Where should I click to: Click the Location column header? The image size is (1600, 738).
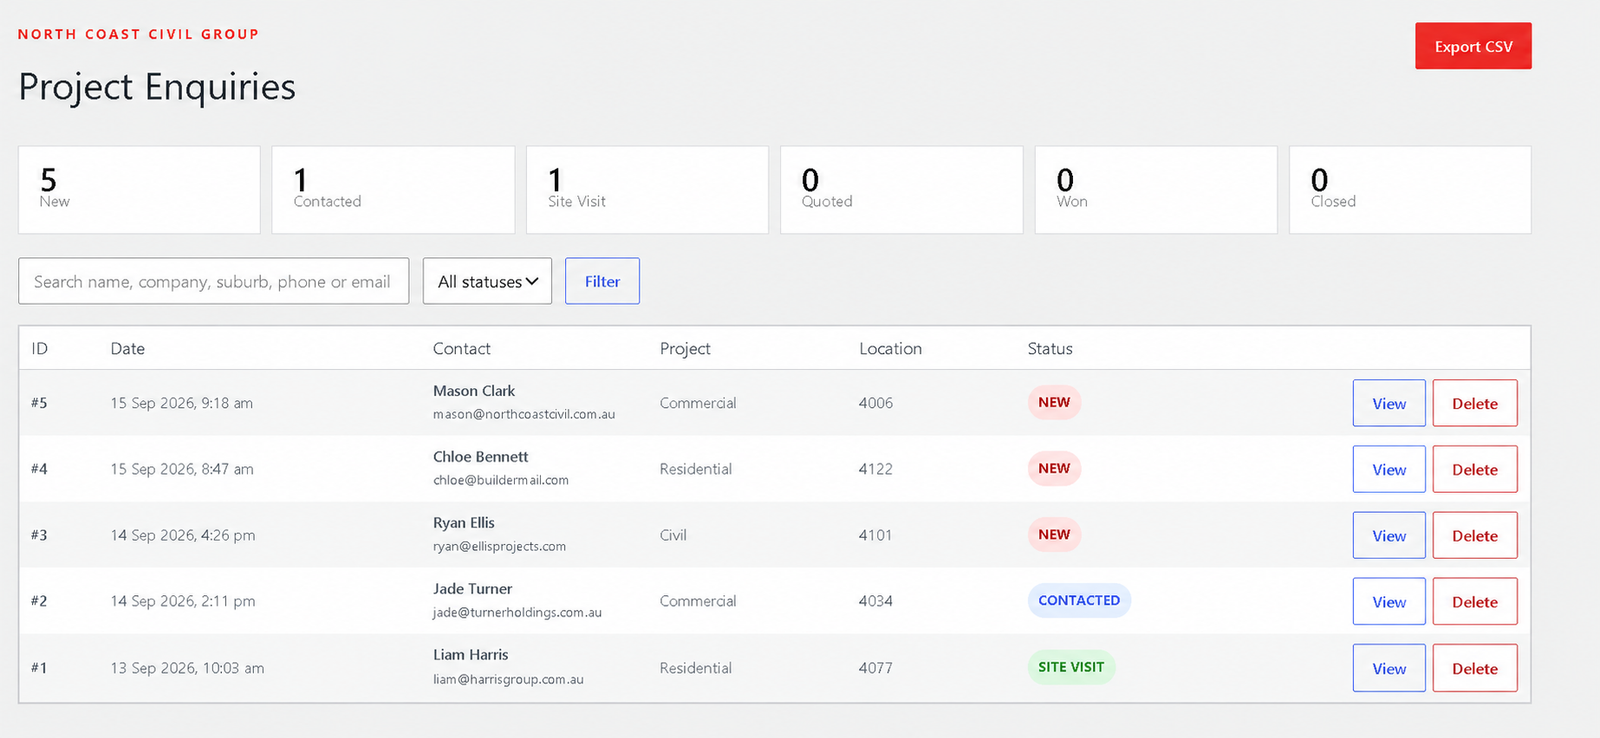pos(890,348)
